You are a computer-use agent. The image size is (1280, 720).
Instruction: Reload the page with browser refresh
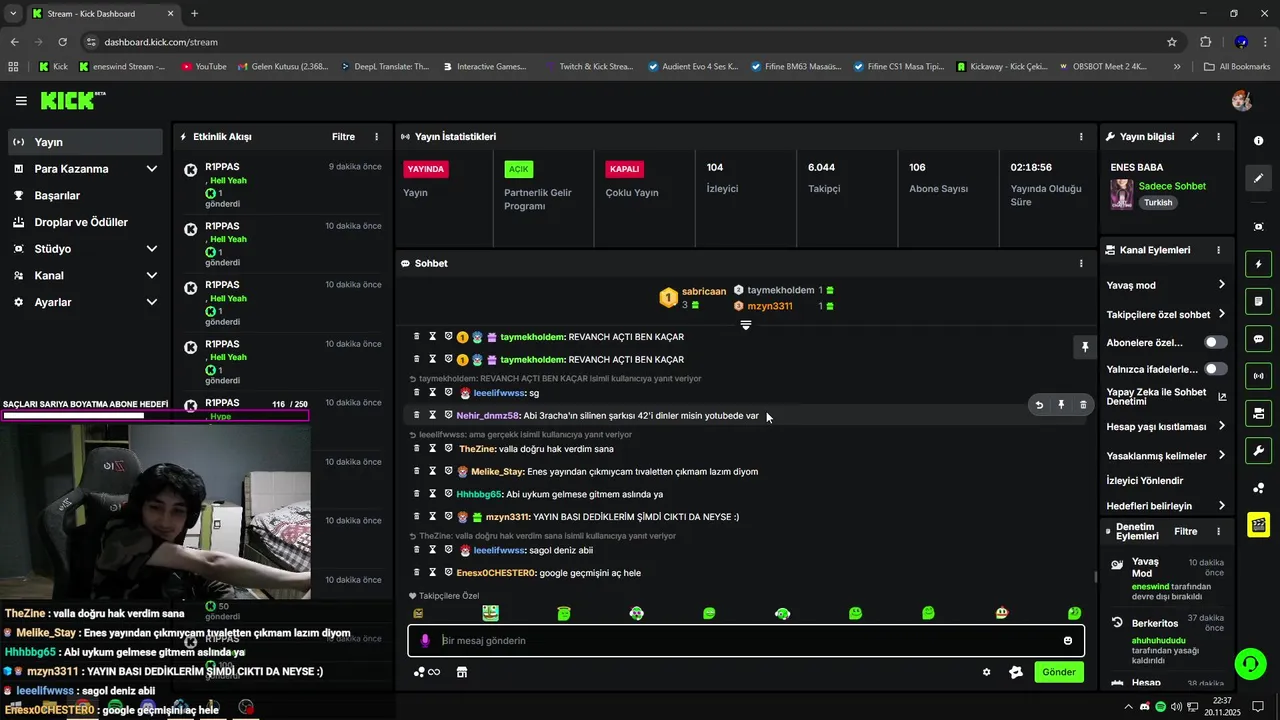(62, 42)
